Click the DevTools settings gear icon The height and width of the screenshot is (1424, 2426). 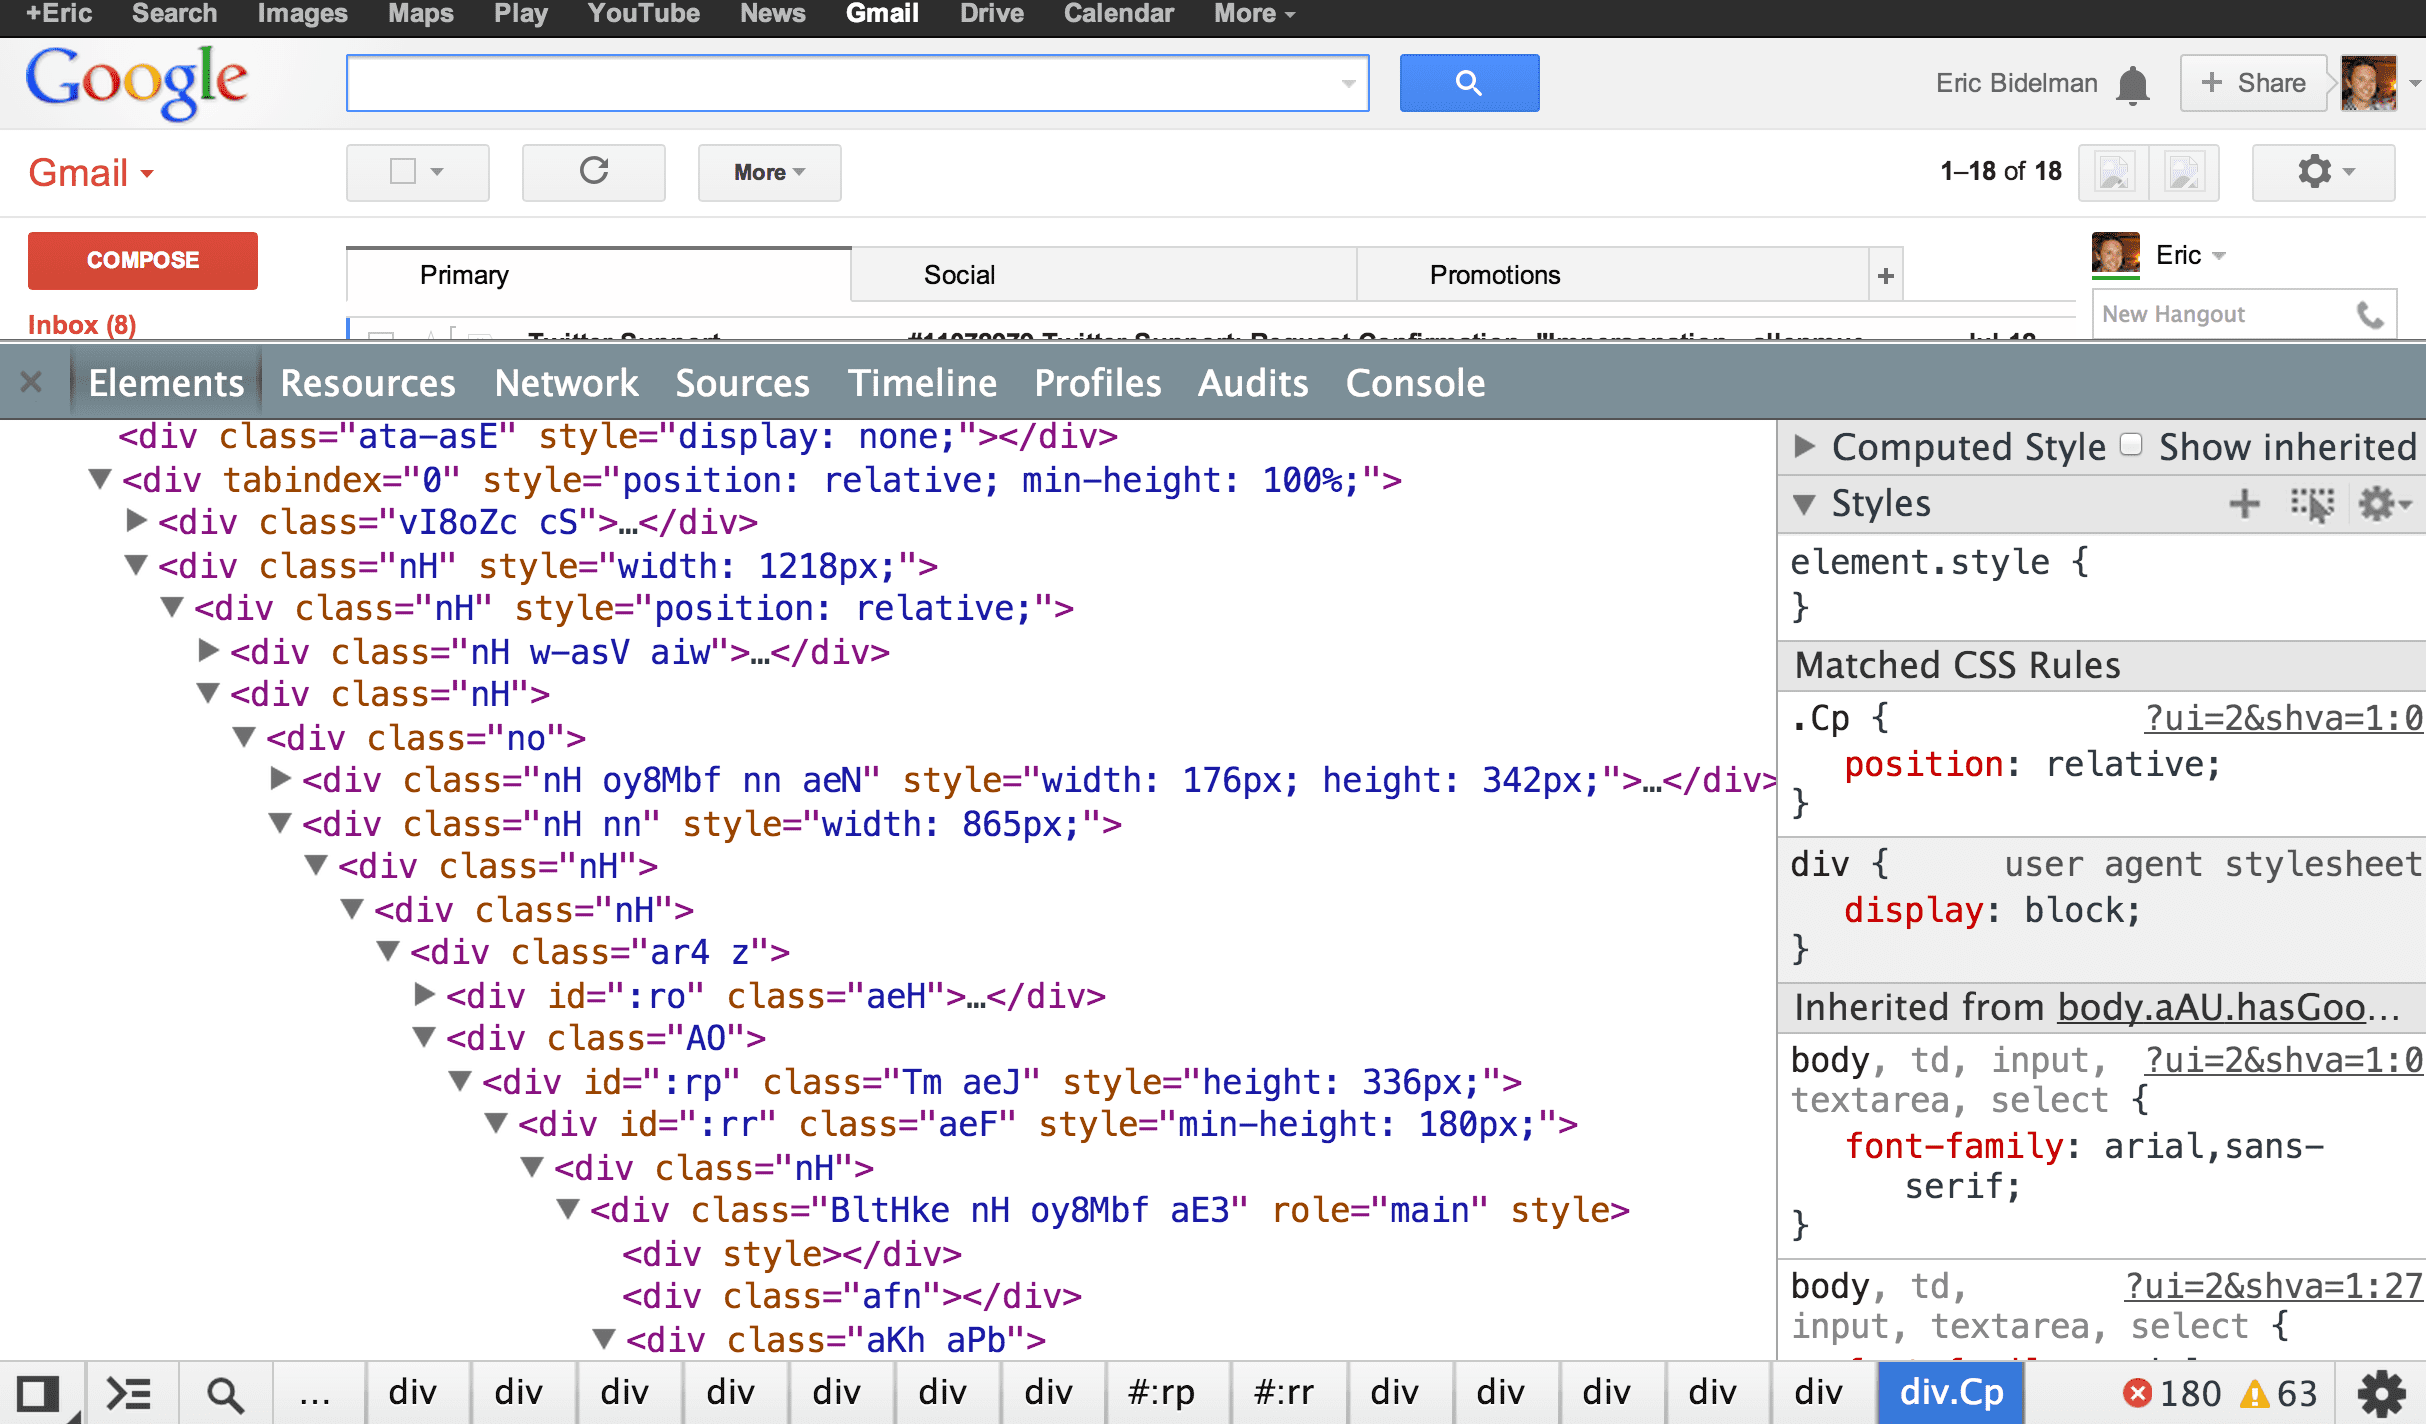coord(2384,1393)
